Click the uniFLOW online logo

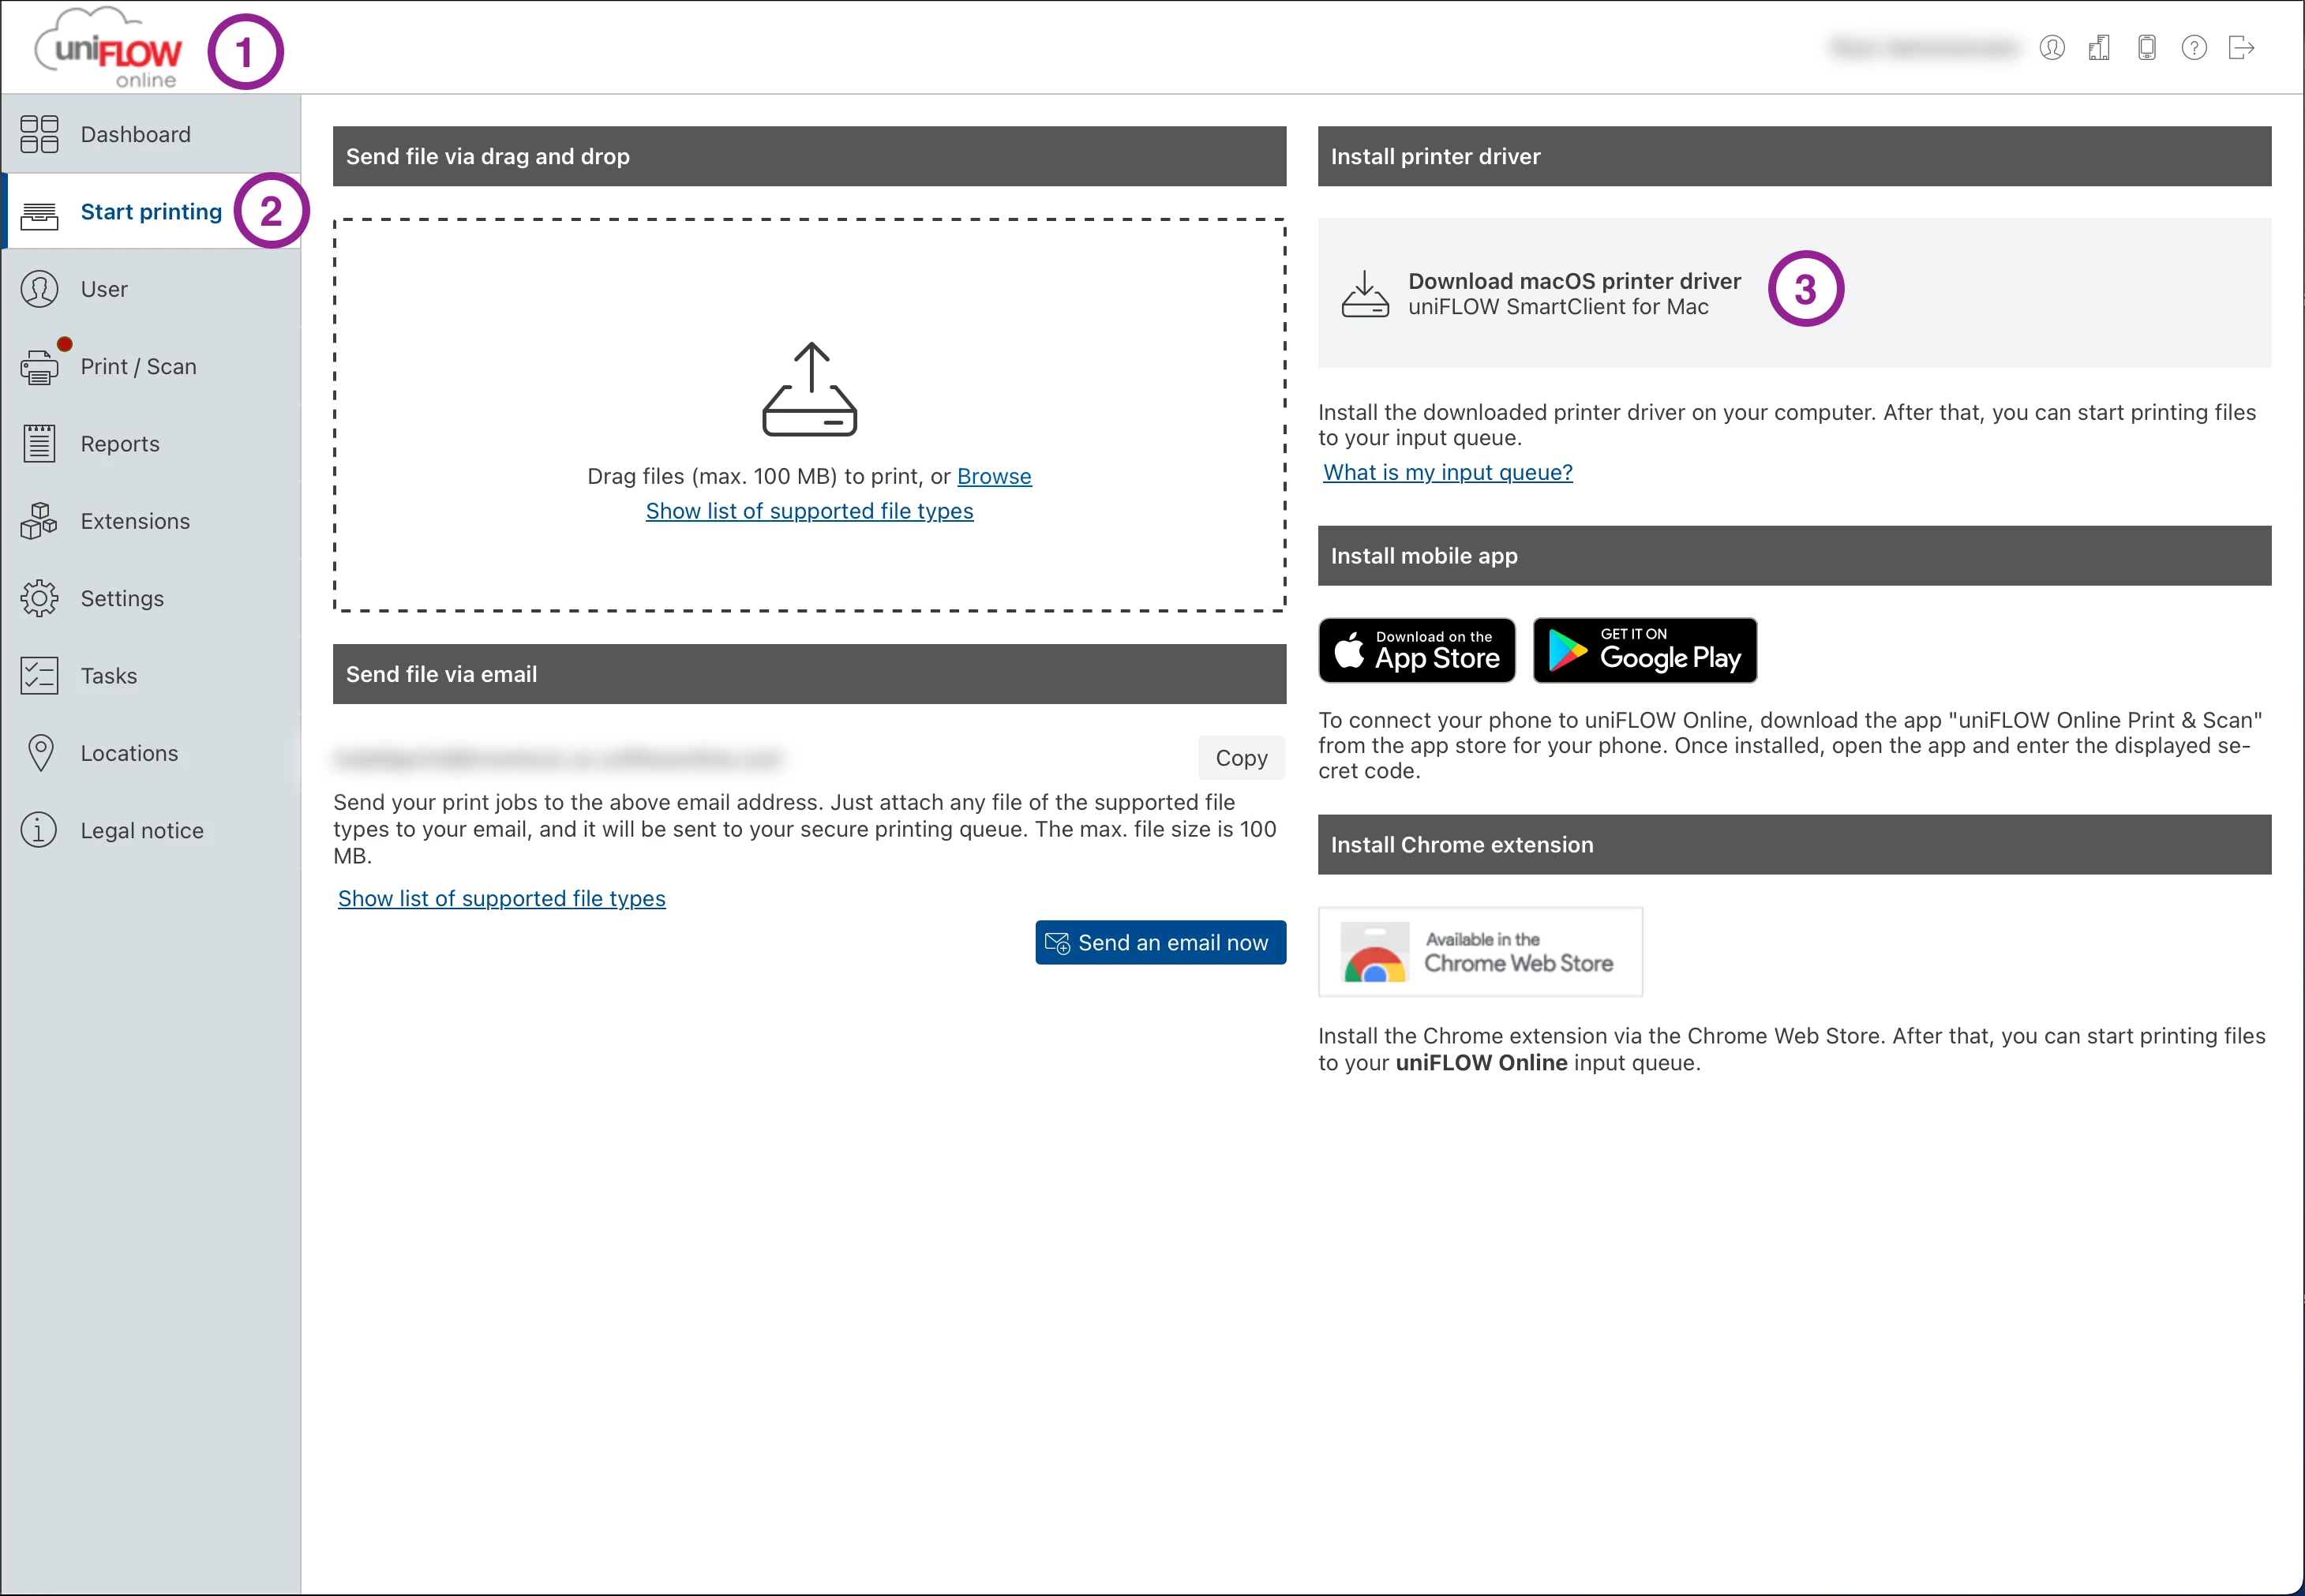(108, 48)
